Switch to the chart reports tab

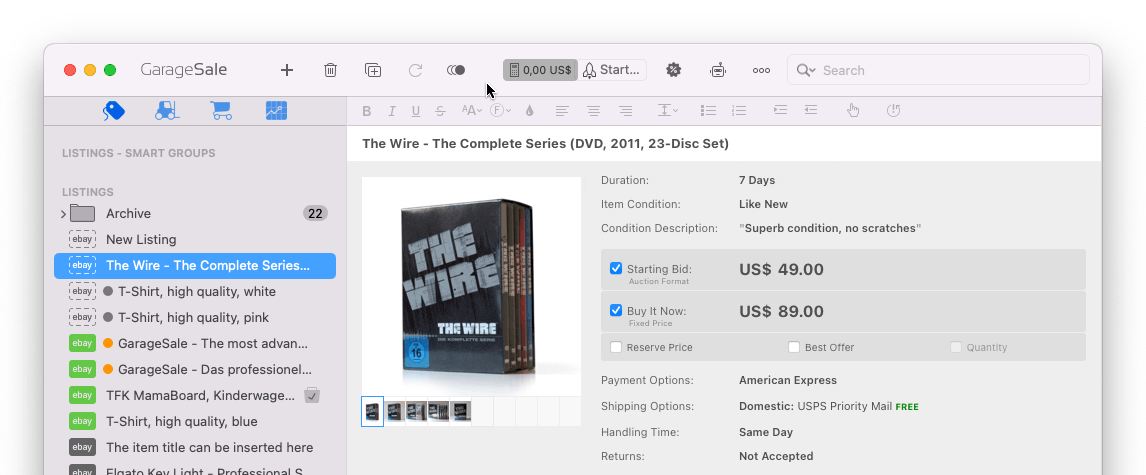tap(276, 110)
